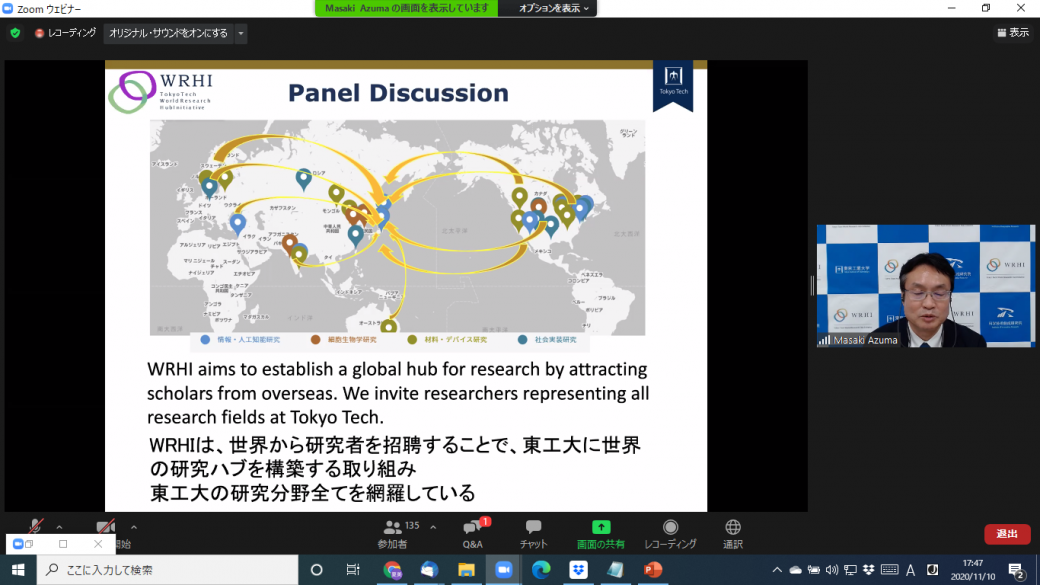Toggle the IME input mode 'A' indicator
This screenshot has width=1040, height=585.
pos(911,570)
